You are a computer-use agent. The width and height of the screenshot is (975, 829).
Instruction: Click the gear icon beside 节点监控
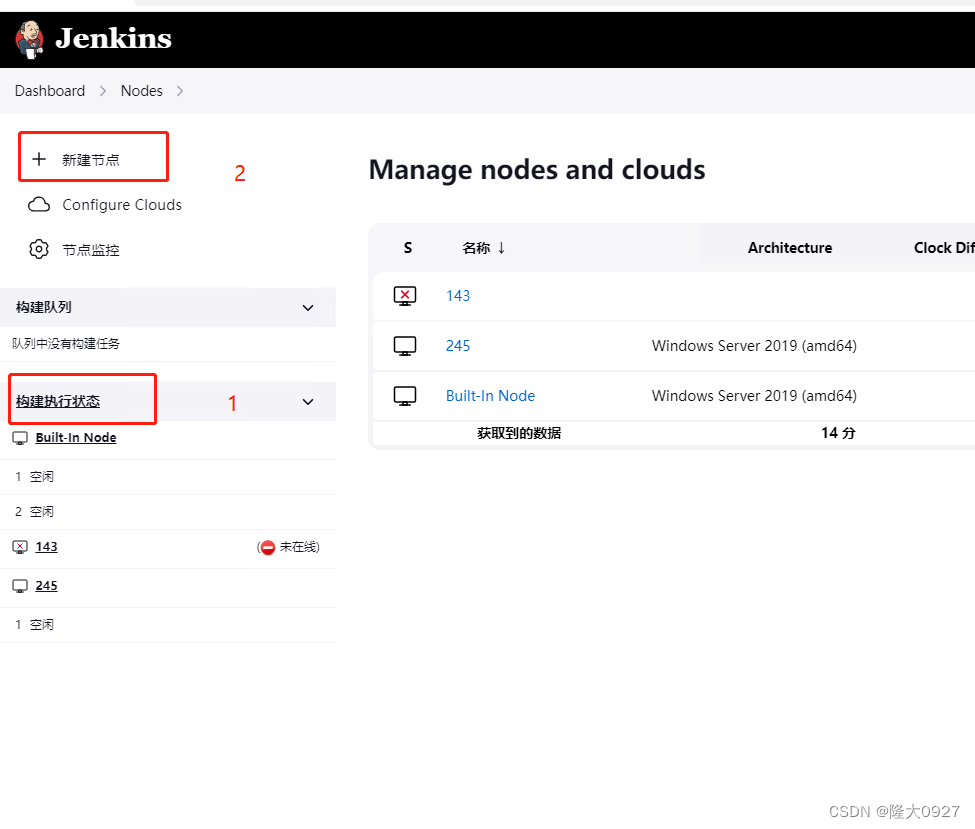[x=38, y=249]
